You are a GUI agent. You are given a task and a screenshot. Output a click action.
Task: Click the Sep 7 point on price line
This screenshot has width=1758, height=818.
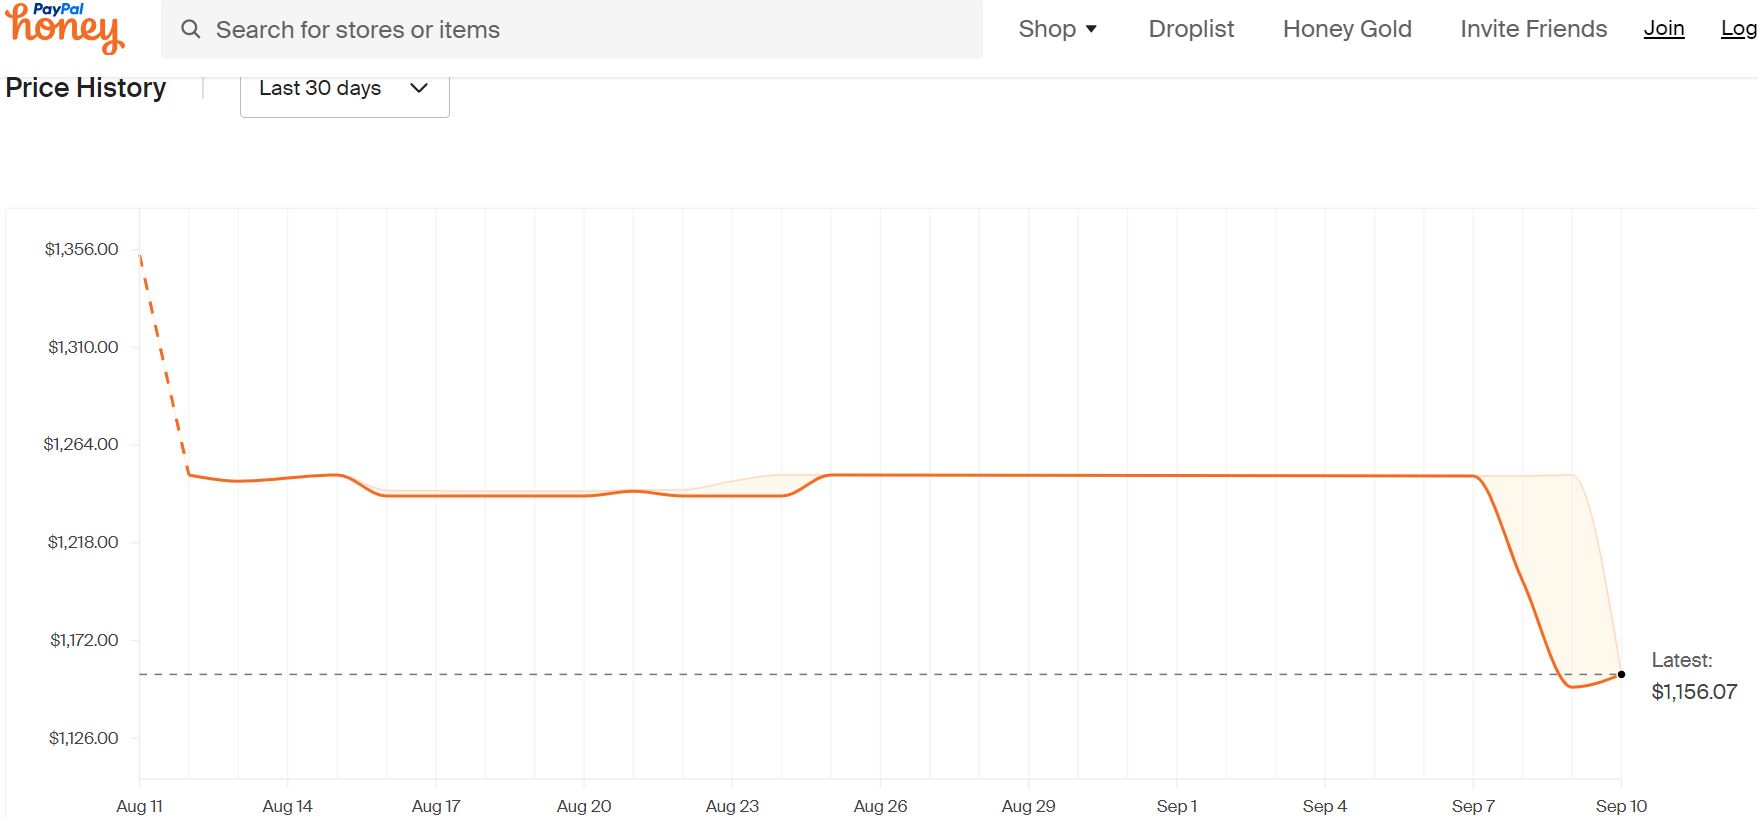(1473, 476)
